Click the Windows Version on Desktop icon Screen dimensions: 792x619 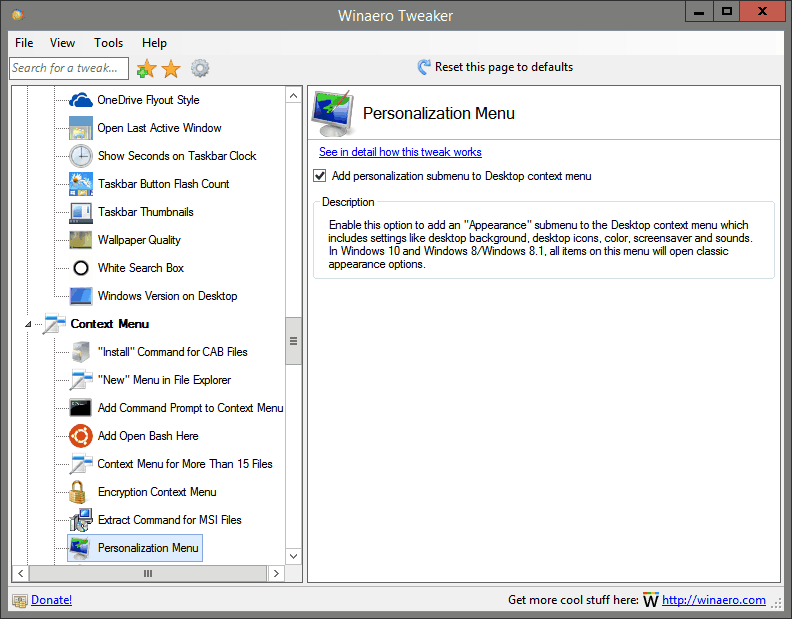point(80,296)
